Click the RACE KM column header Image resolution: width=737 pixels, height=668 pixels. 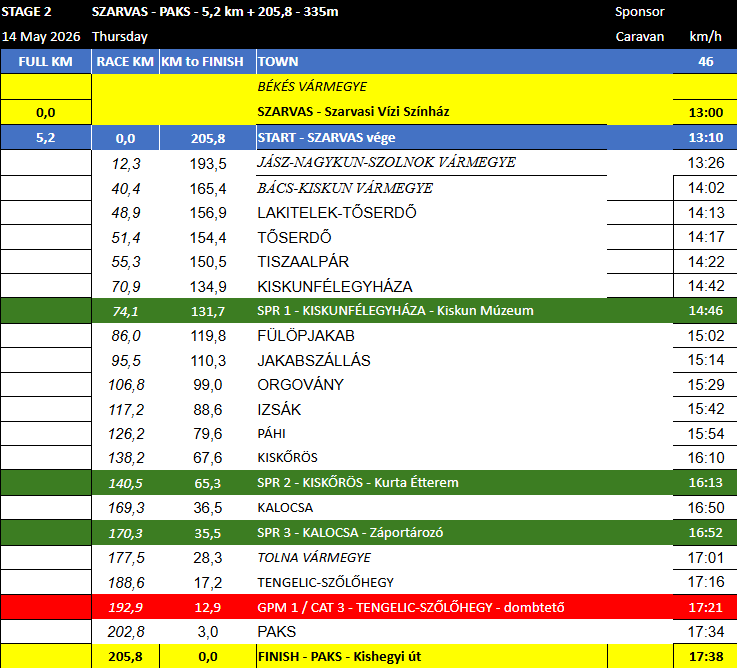point(125,61)
